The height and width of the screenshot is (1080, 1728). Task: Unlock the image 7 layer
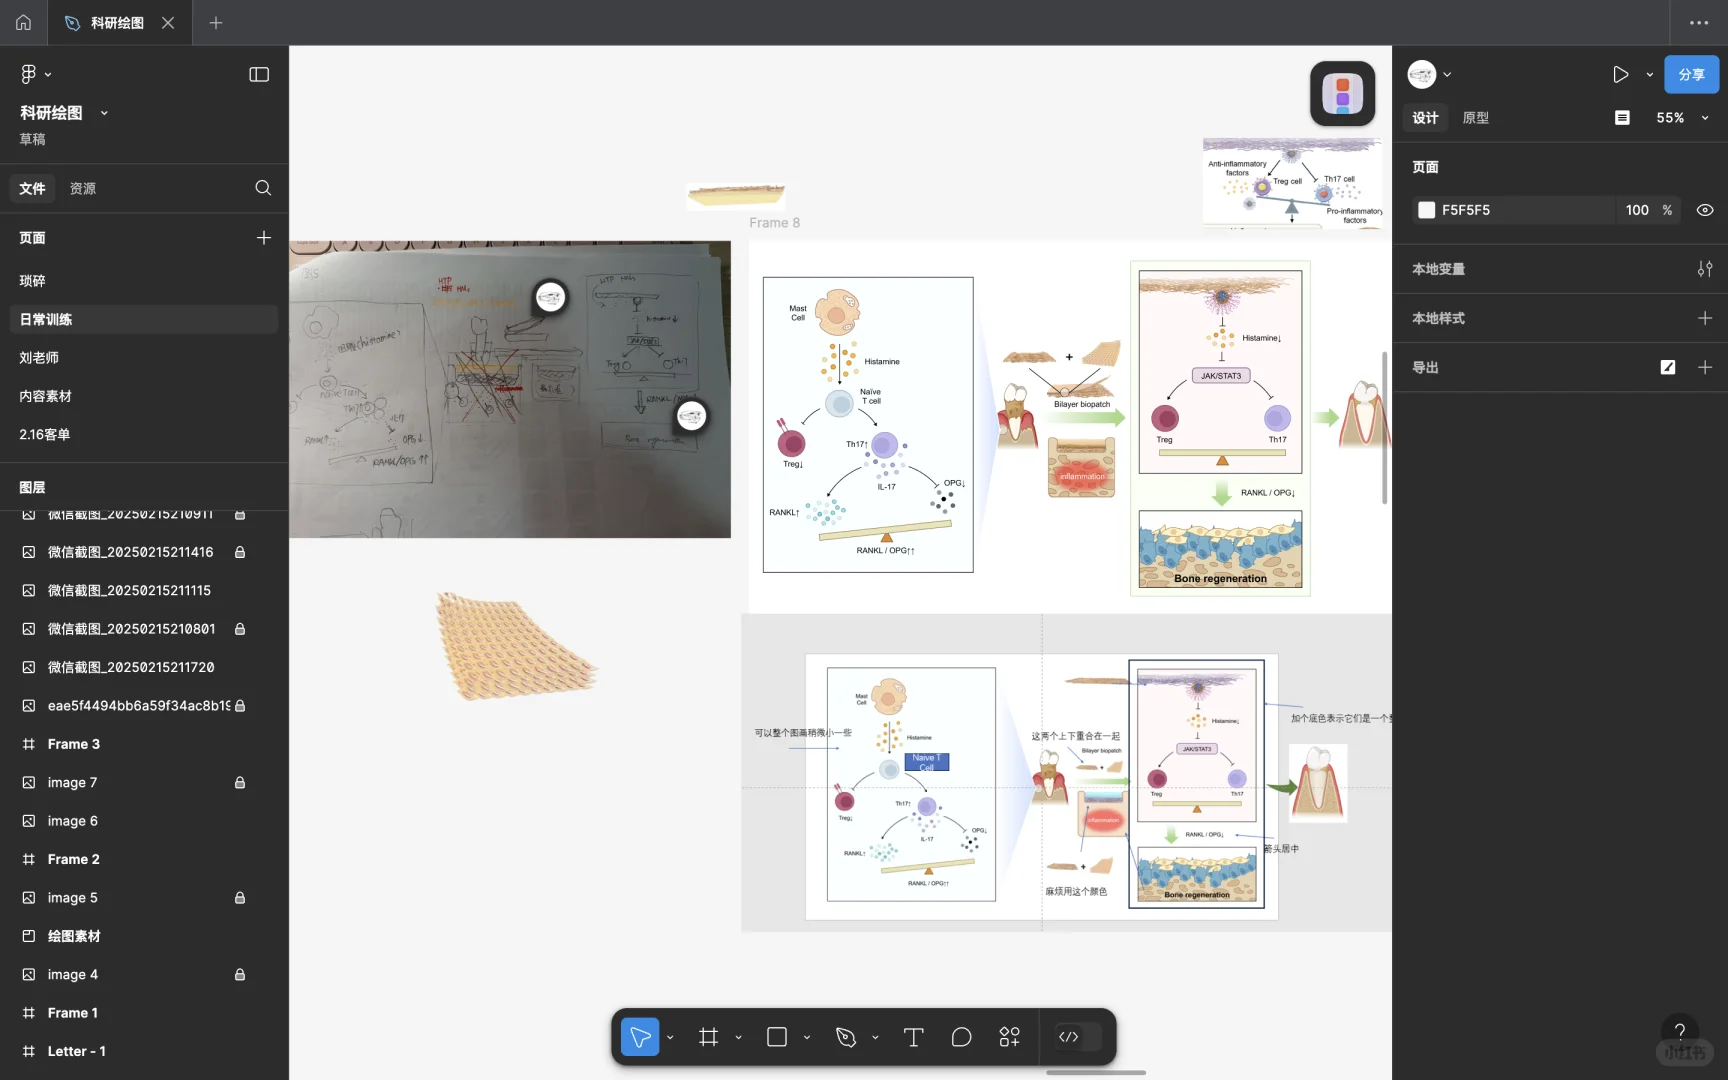pos(240,783)
